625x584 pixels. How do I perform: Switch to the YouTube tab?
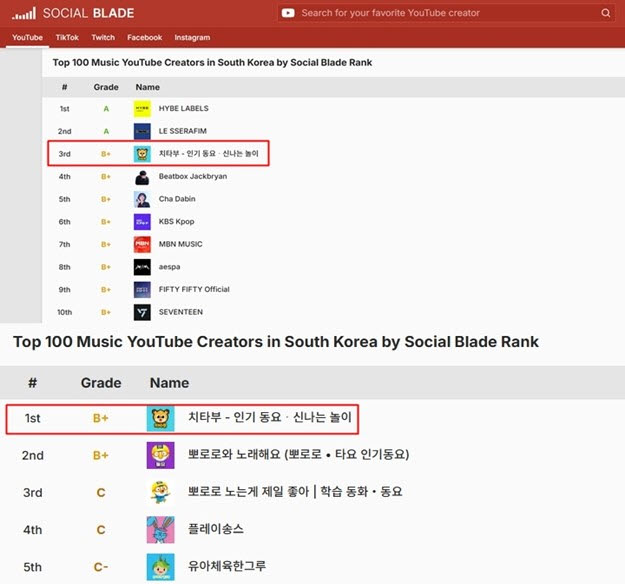coord(27,37)
